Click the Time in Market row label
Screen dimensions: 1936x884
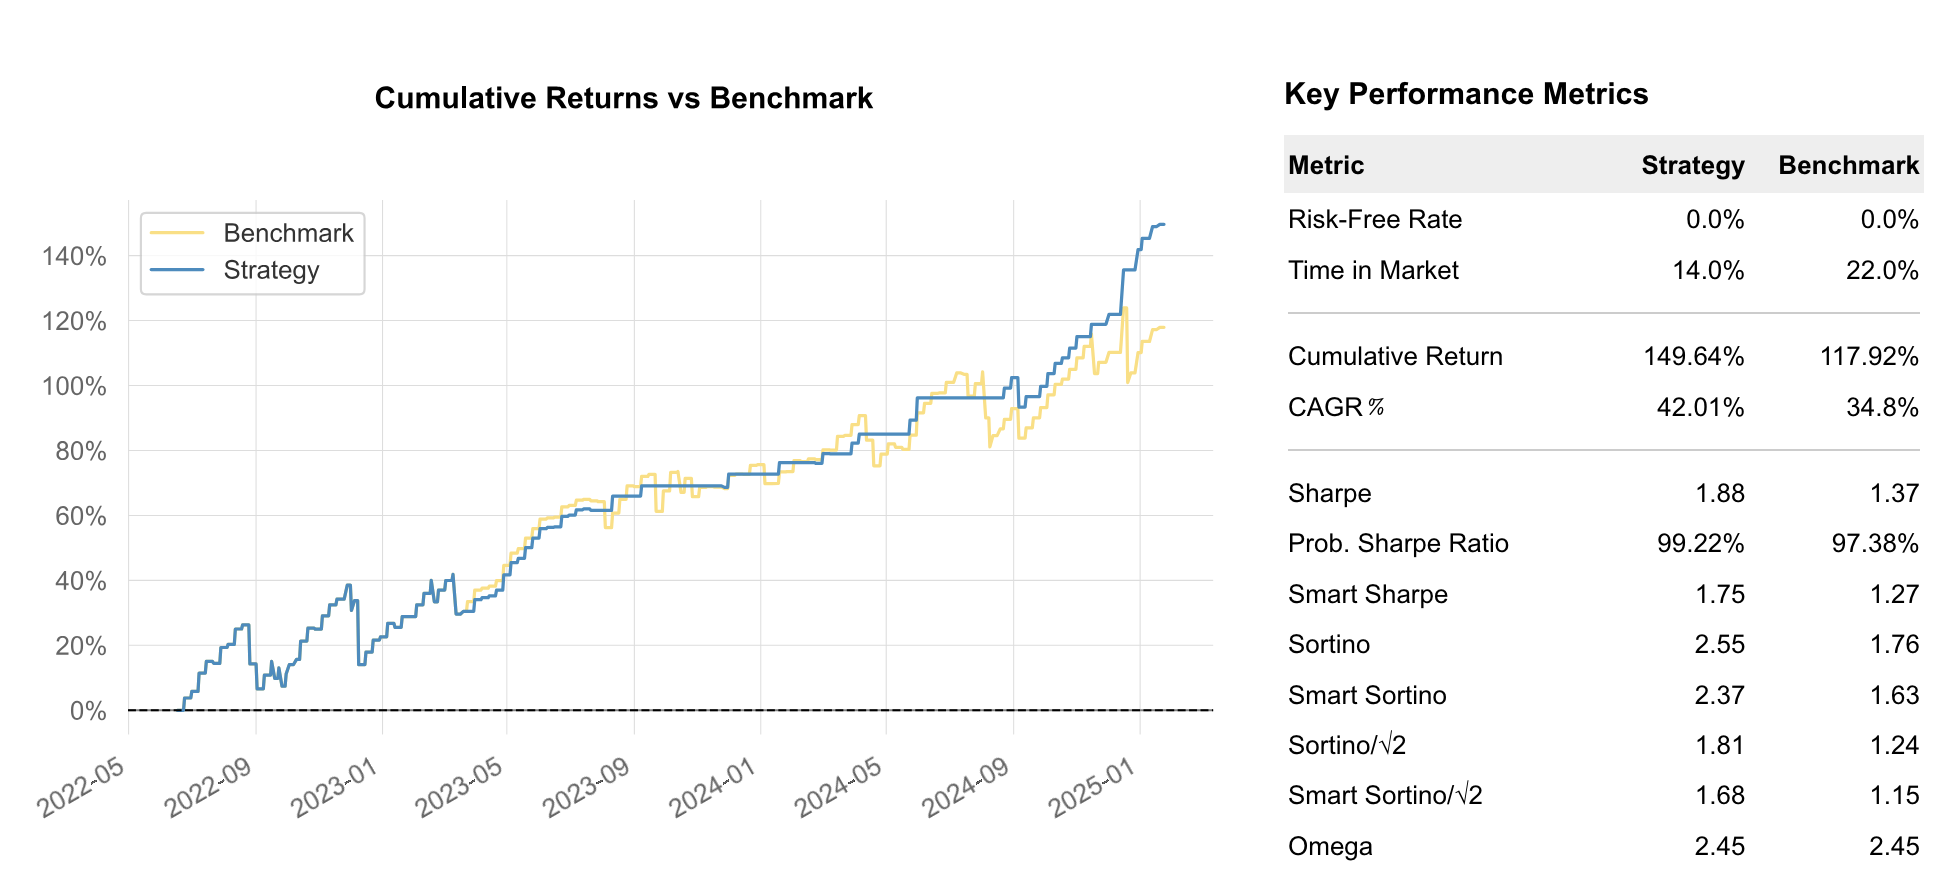pyautogui.click(x=1372, y=270)
